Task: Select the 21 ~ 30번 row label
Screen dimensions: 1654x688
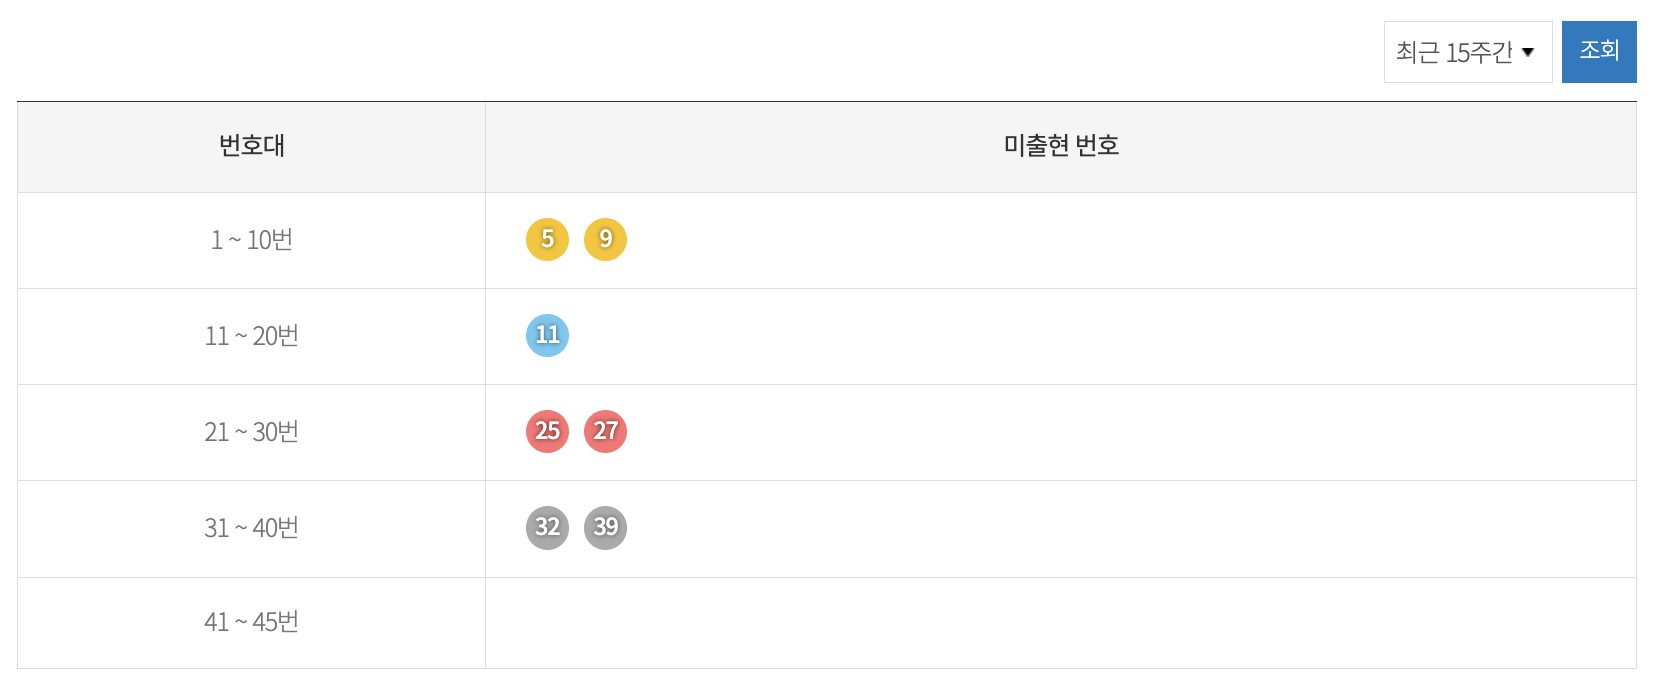Action: [250, 432]
